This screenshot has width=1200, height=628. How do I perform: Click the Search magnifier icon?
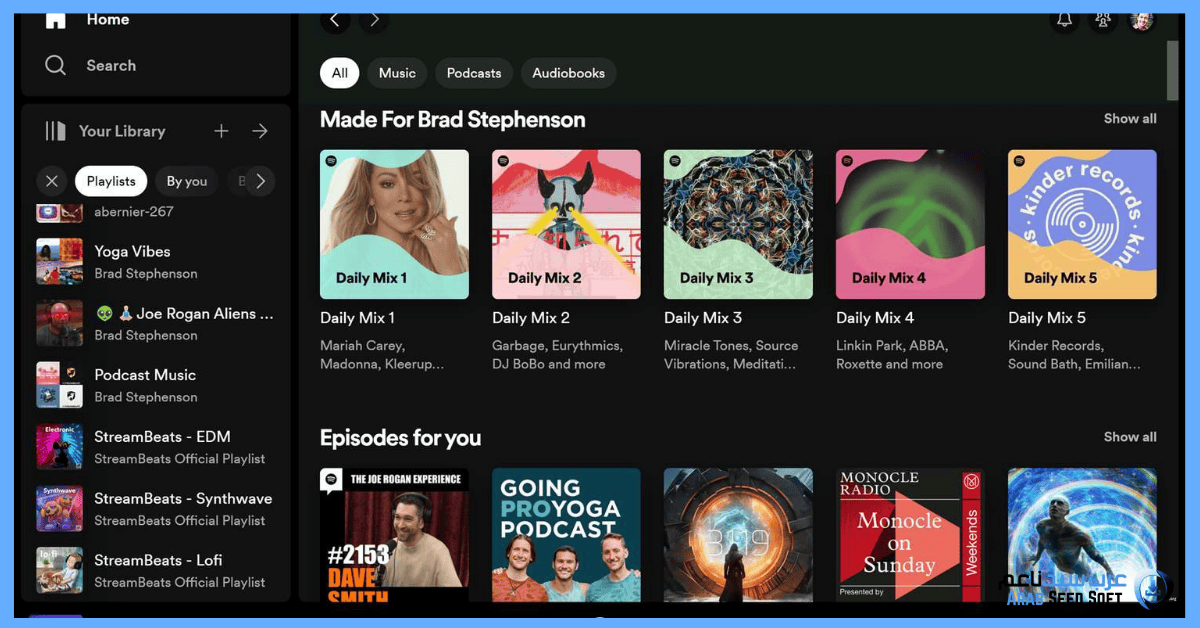(x=56, y=65)
